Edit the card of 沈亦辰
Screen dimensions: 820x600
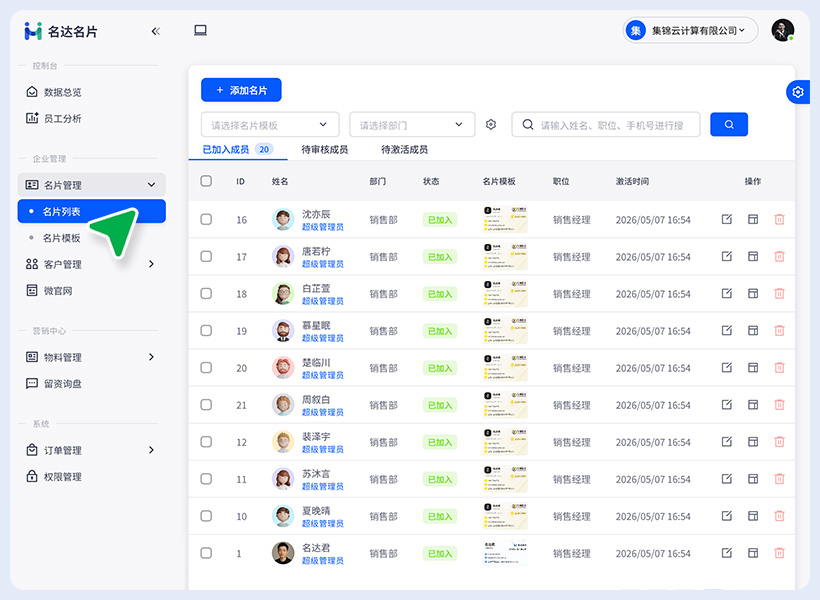(x=726, y=219)
